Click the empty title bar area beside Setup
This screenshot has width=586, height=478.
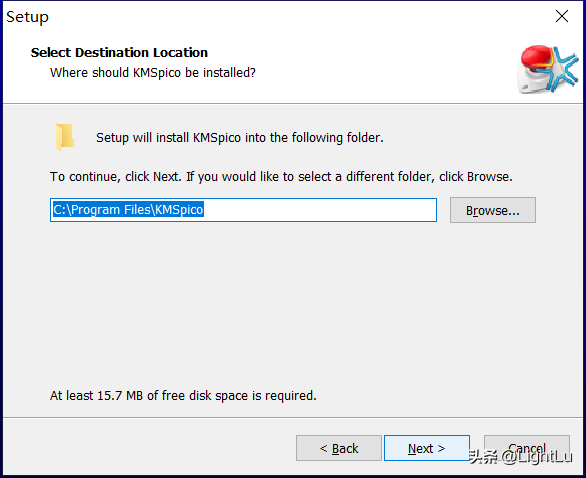pos(299,17)
